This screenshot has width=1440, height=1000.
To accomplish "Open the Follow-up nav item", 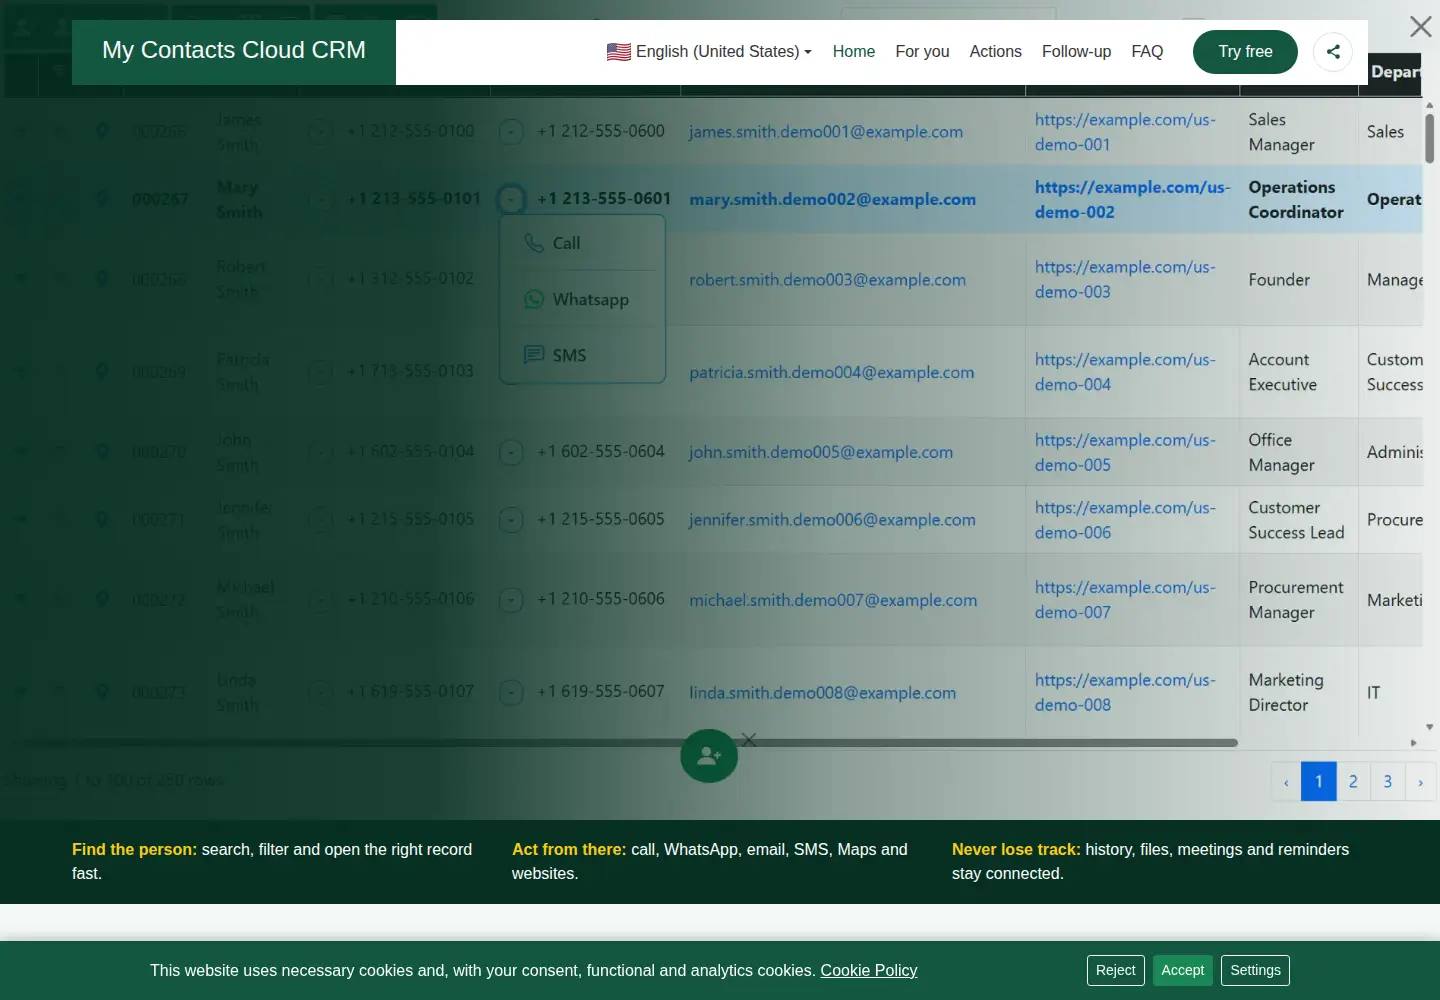I will coord(1076,52).
